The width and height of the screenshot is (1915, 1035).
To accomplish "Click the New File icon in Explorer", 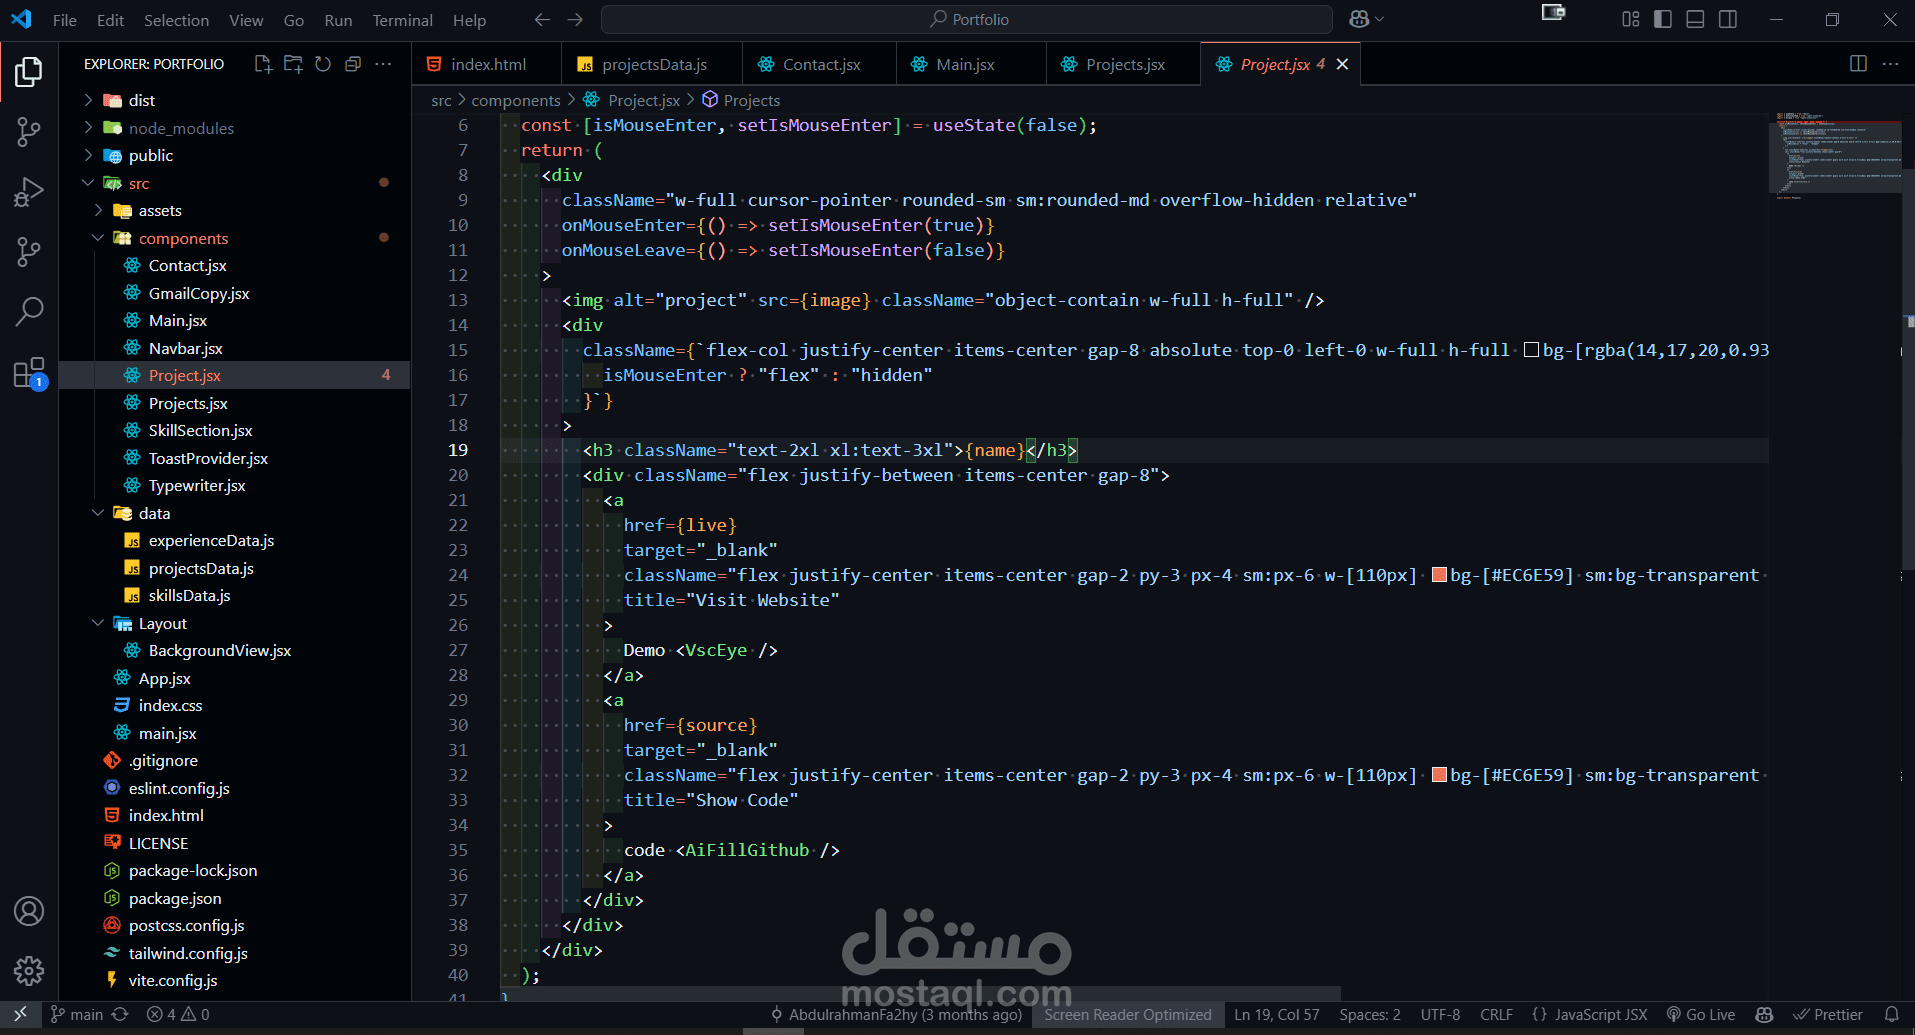I will pyautogui.click(x=263, y=64).
